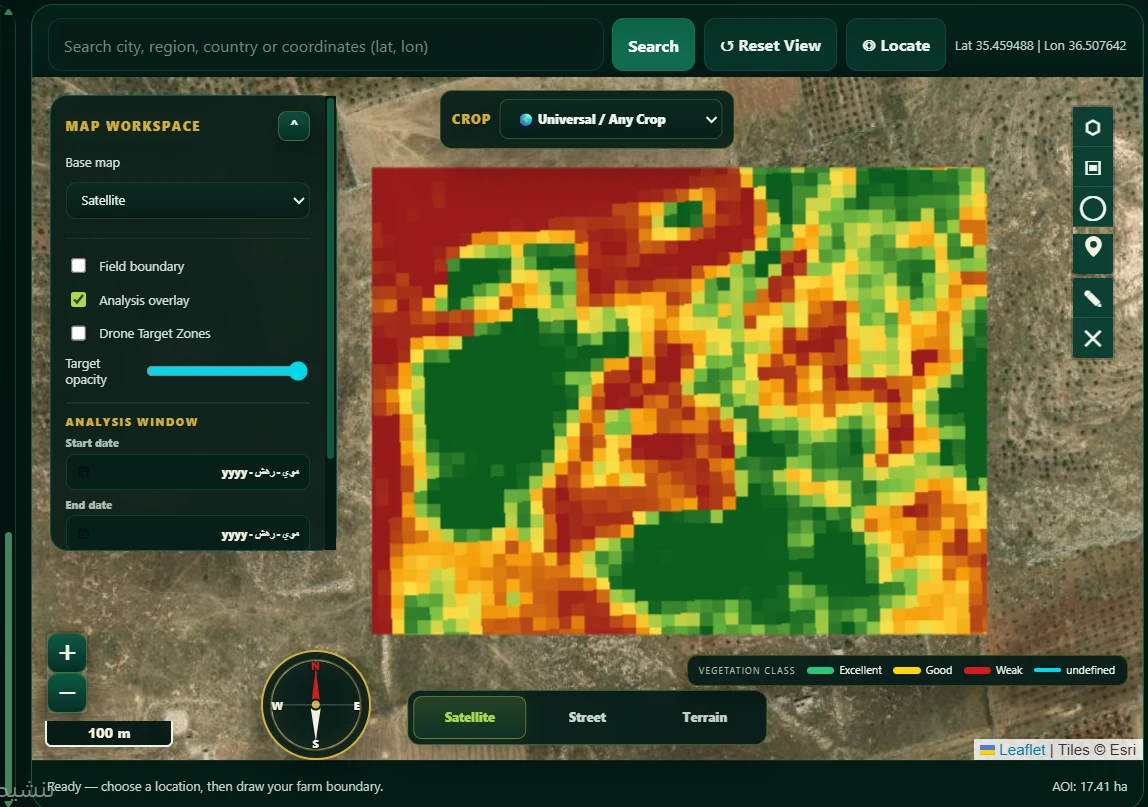
Task: Switch to the Street map tab
Action: (587, 718)
